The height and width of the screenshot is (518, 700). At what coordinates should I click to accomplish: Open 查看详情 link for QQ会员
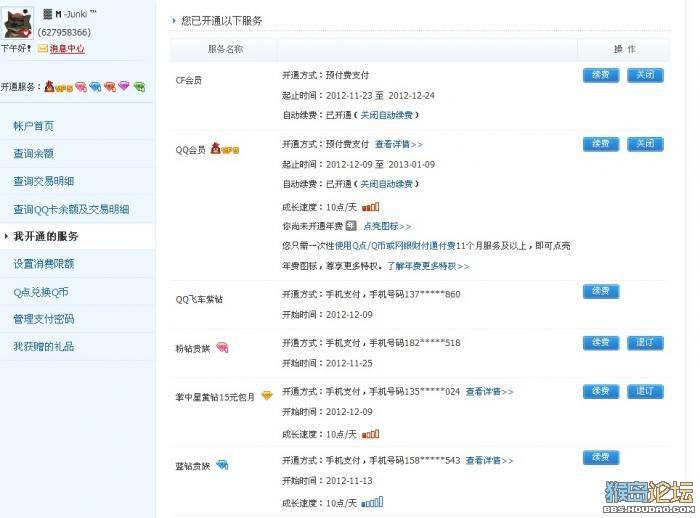pyautogui.click(x=399, y=144)
